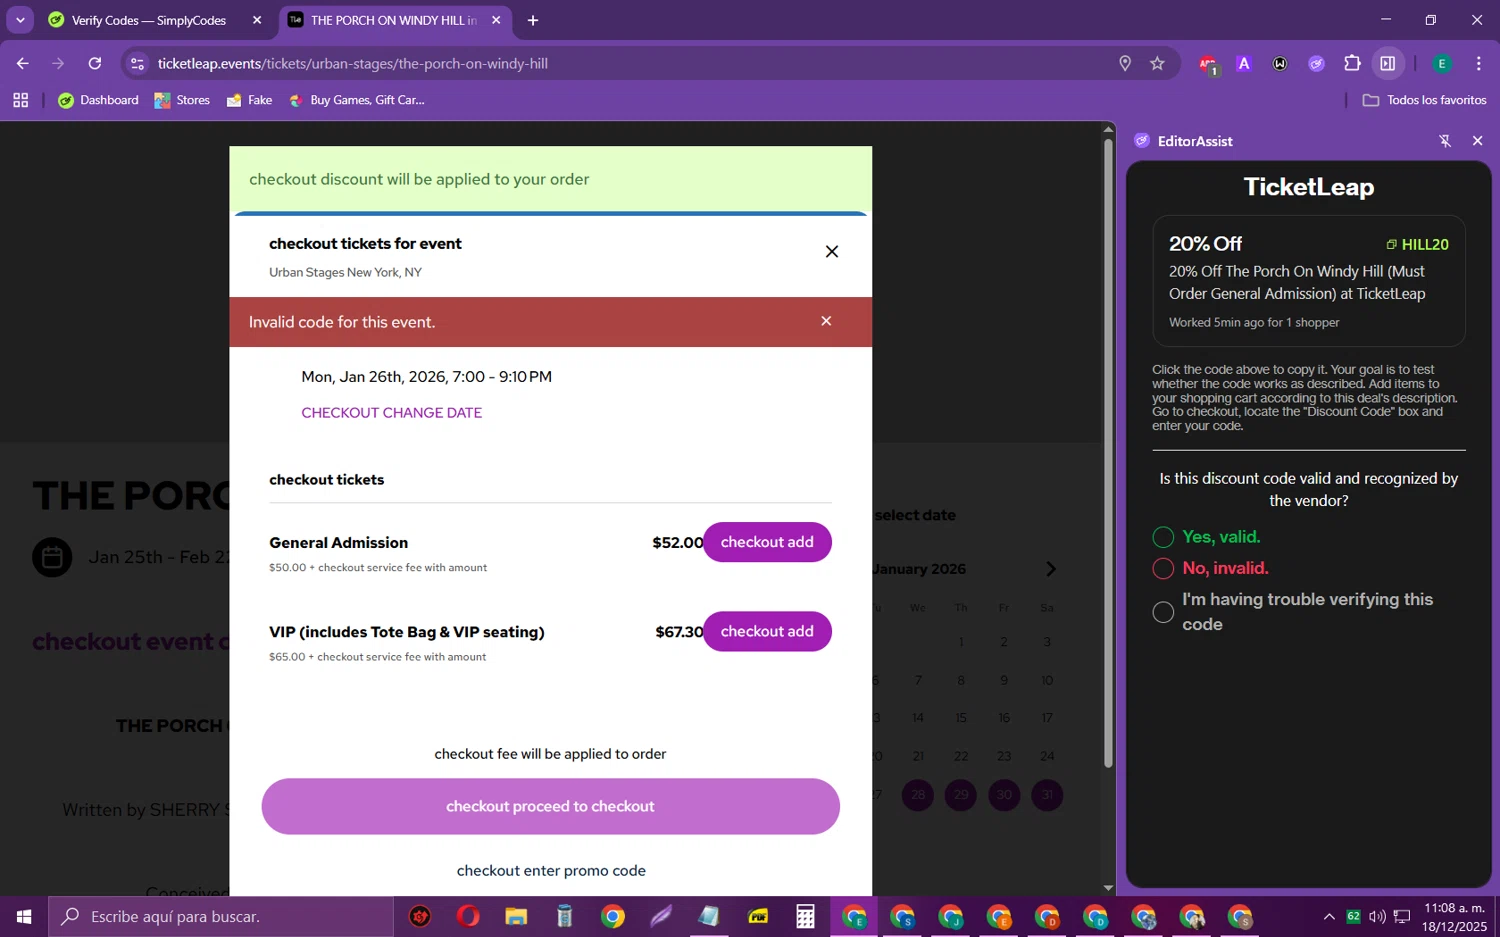
Task: Close THE PORCH ON WINDY HILL tab
Action: 496,20
